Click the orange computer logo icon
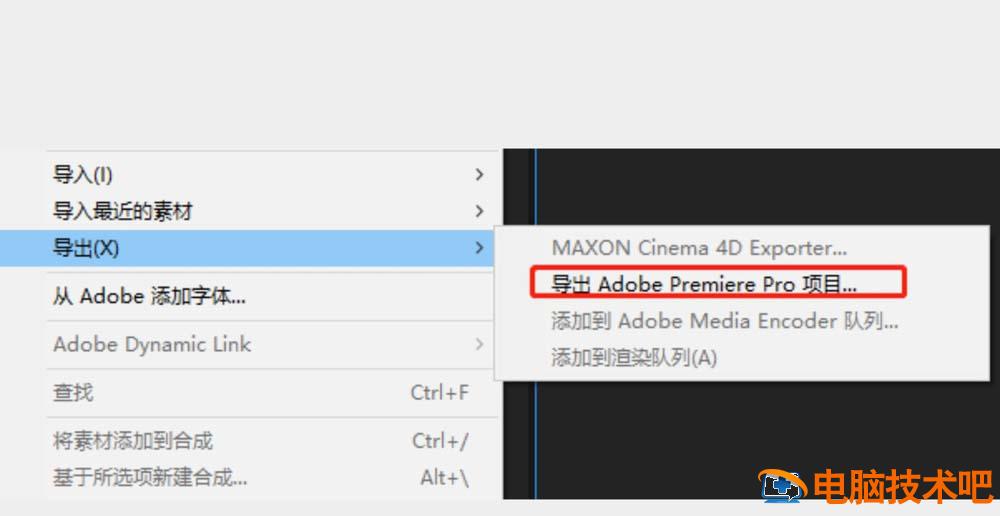Screen dimensions: 1000x516 [x=781, y=486]
